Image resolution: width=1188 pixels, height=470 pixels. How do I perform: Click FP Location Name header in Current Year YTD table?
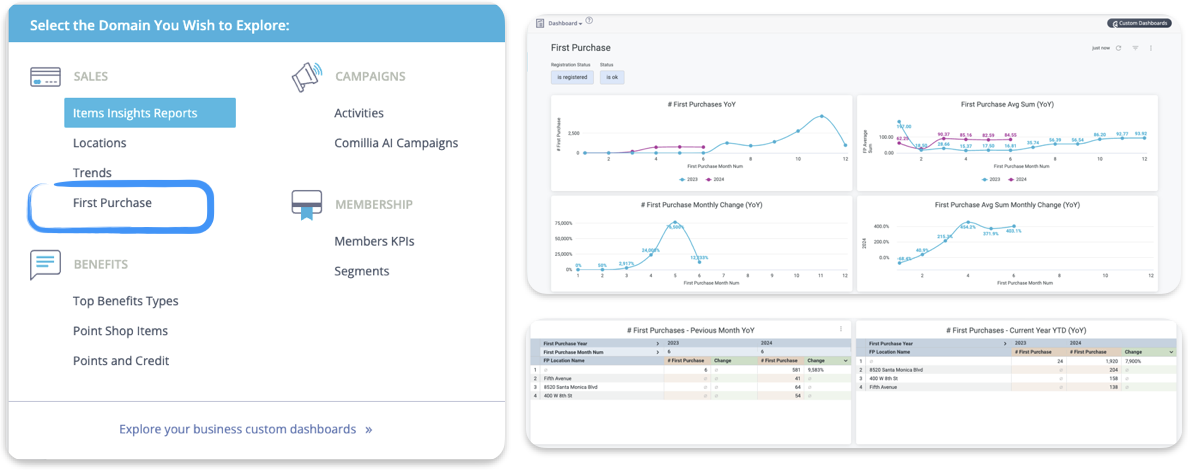[x=889, y=352]
